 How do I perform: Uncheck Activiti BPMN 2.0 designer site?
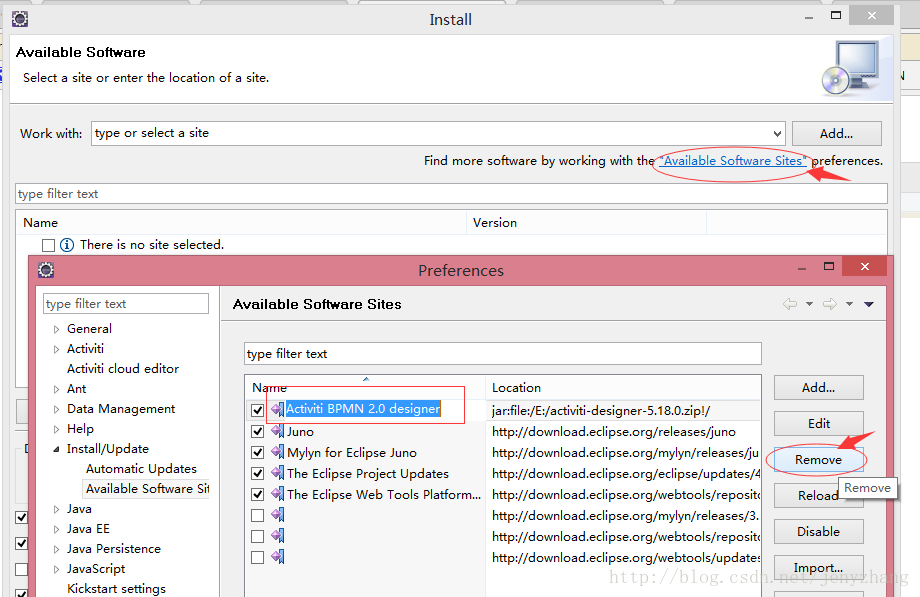pyautogui.click(x=257, y=410)
